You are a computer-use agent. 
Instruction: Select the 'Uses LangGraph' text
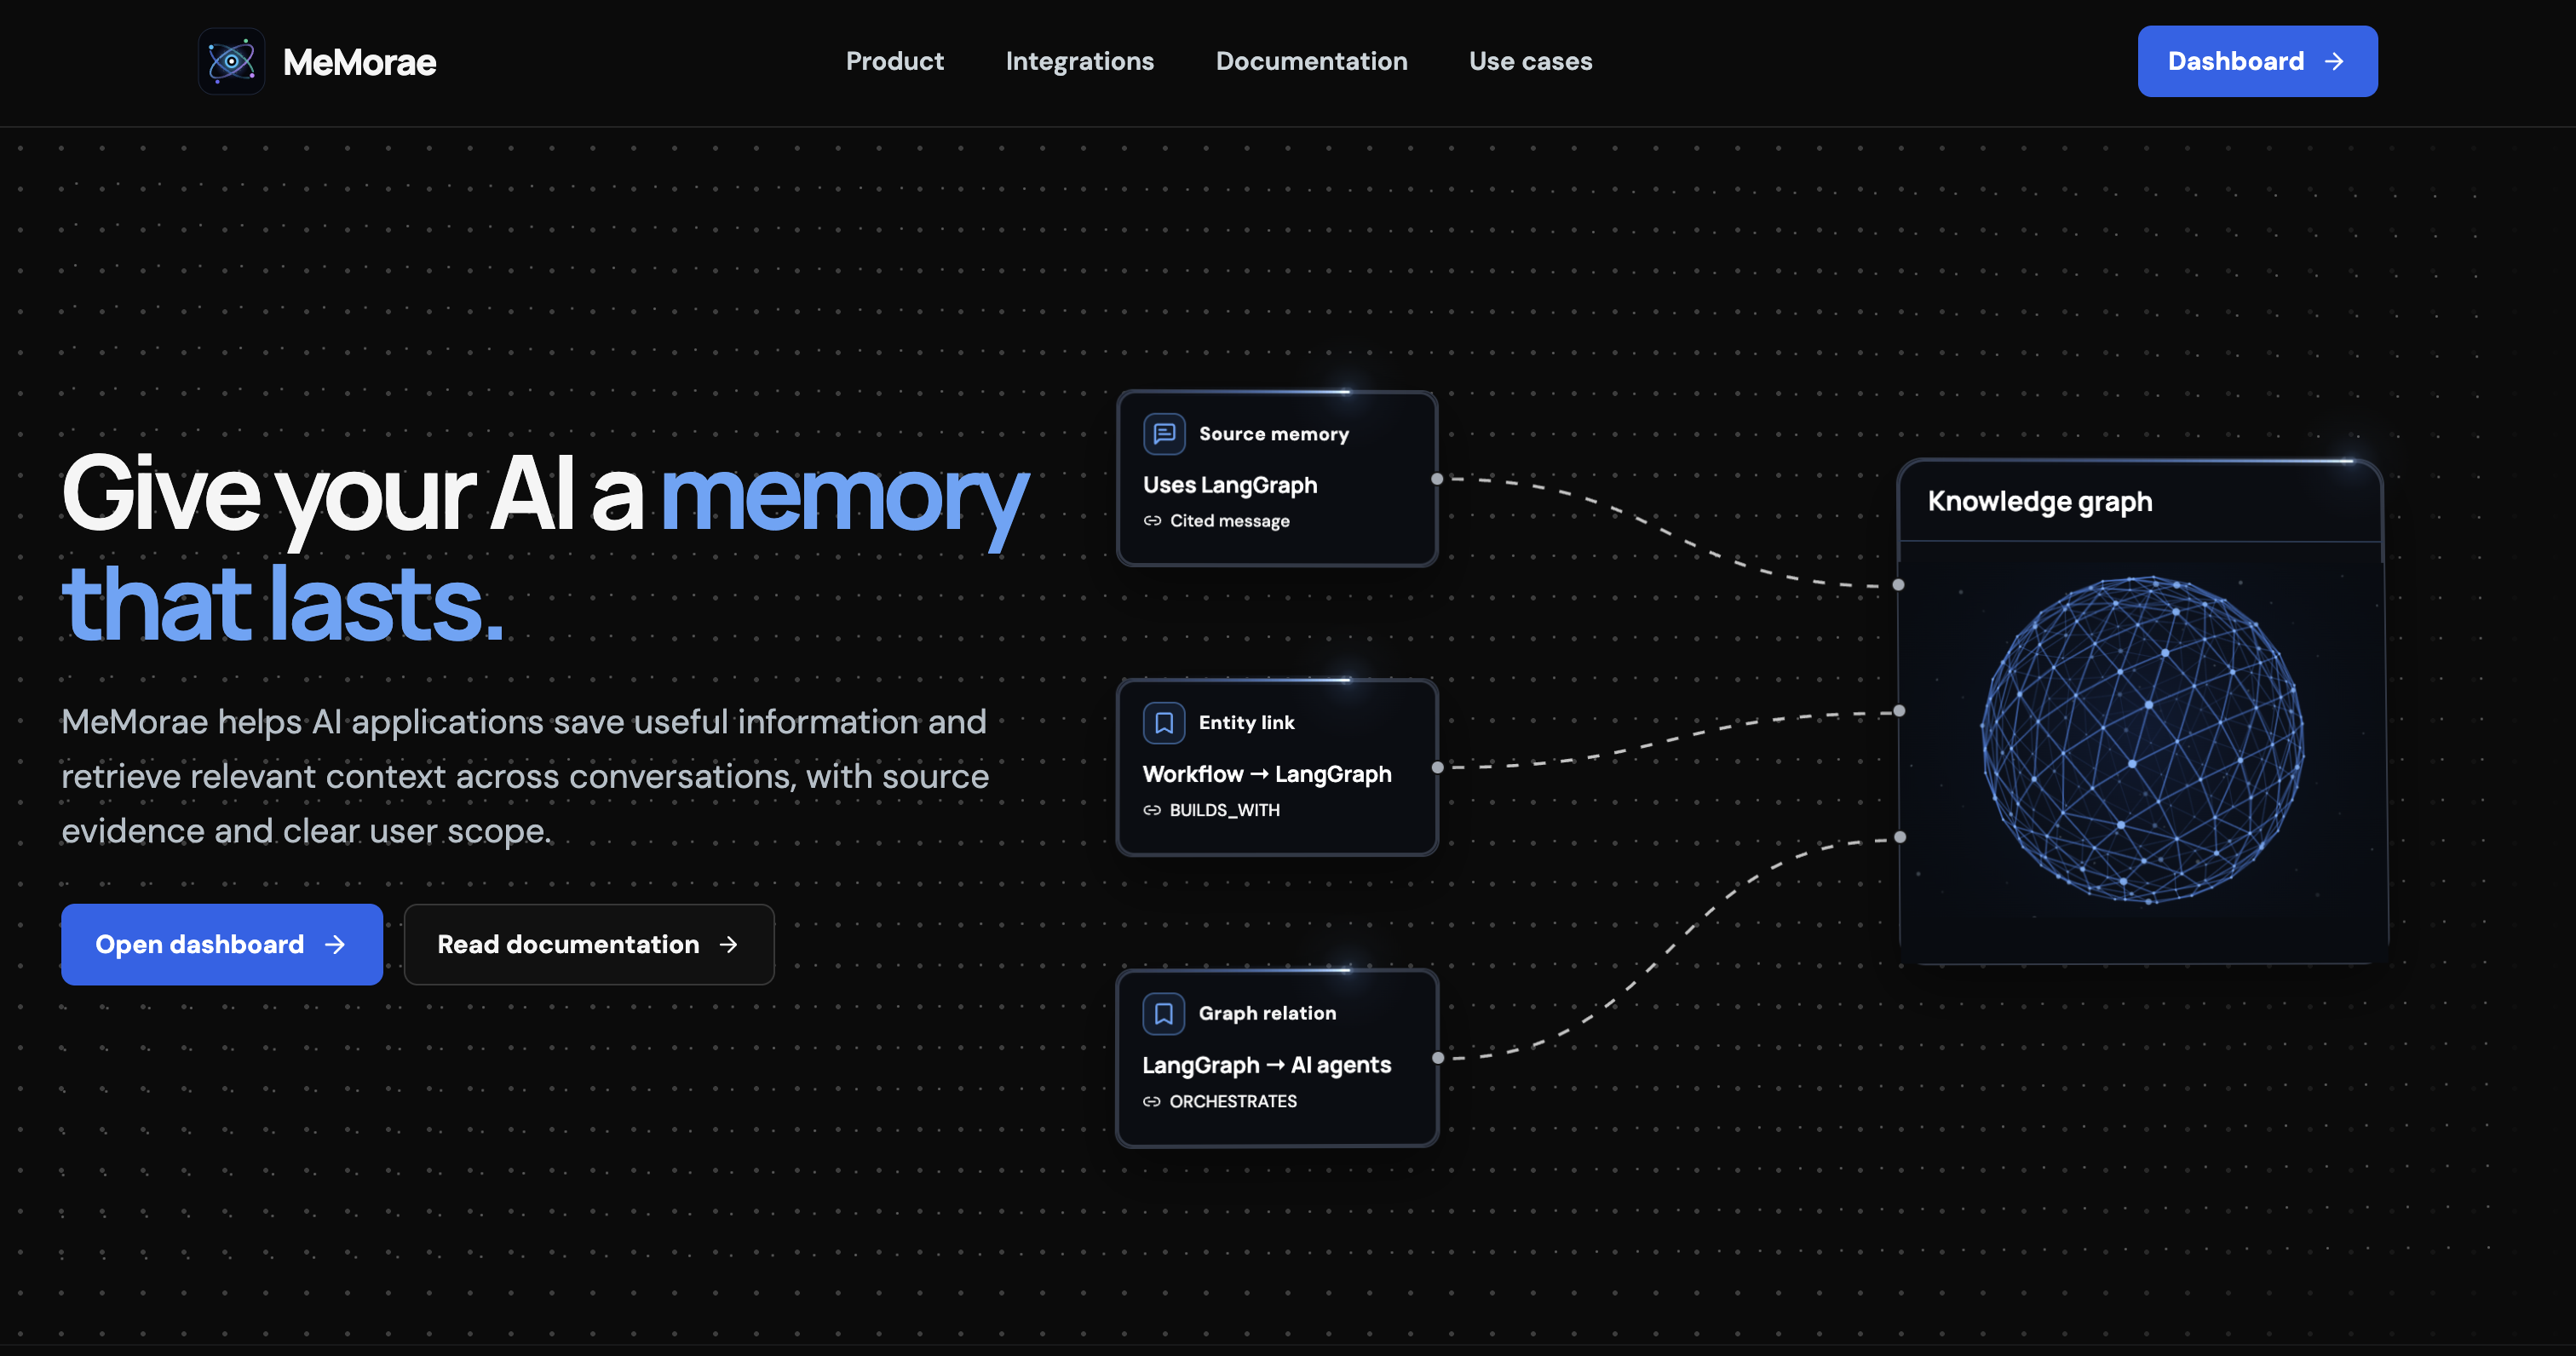point(1230,485)
